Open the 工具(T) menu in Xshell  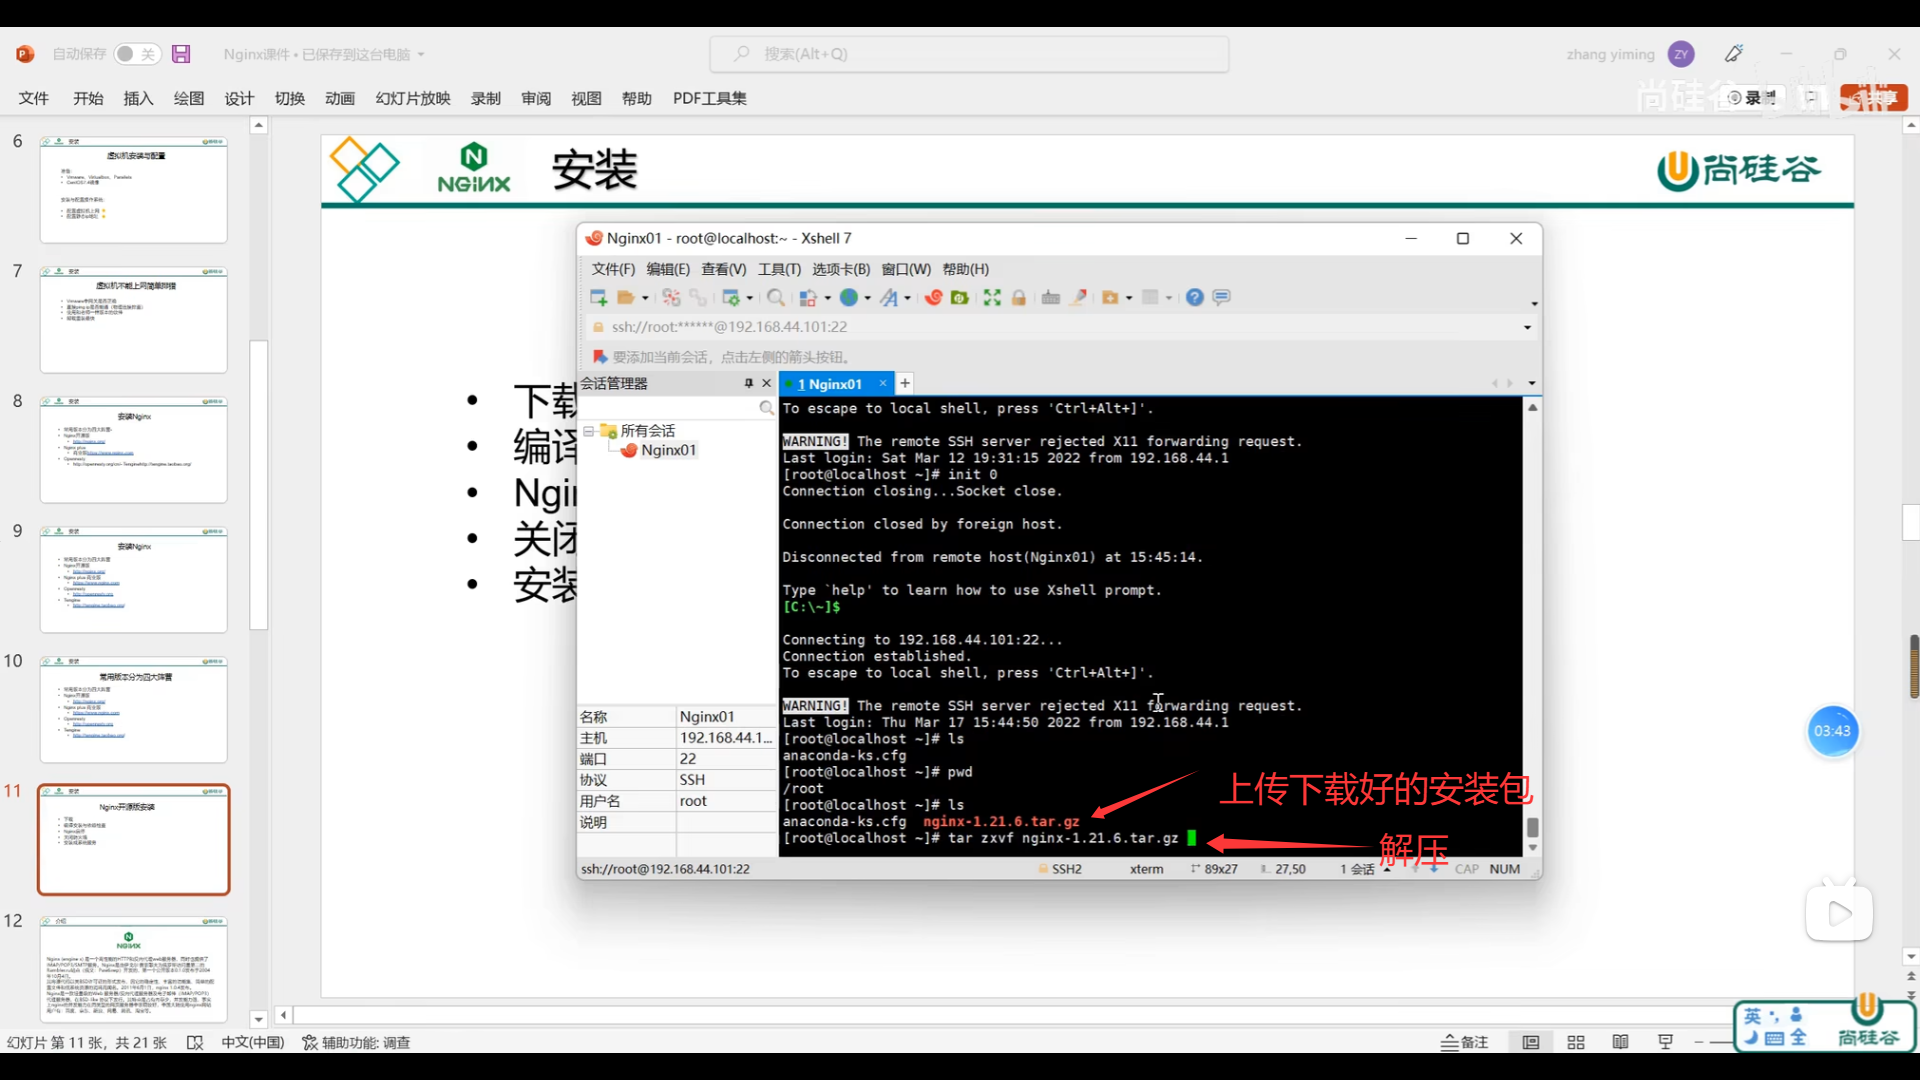point(779,269)
